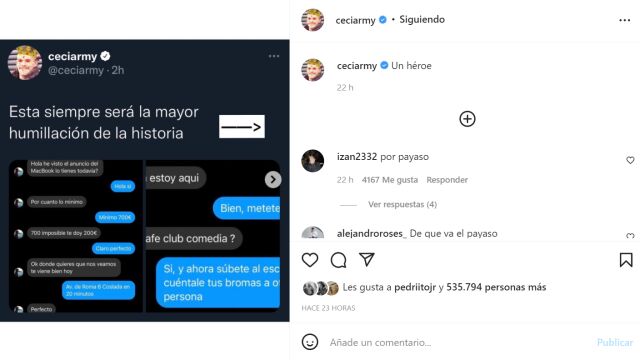The image size is (640, 360).
Task: Share the post via paper plane icon
Action: (367, 260)
